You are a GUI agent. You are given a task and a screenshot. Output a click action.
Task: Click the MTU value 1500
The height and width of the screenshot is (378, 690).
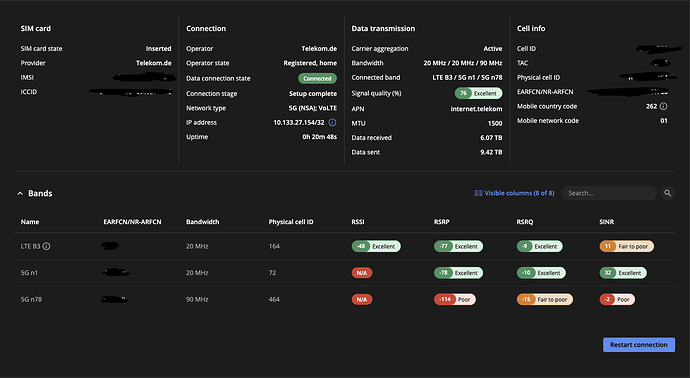point(495,123)
